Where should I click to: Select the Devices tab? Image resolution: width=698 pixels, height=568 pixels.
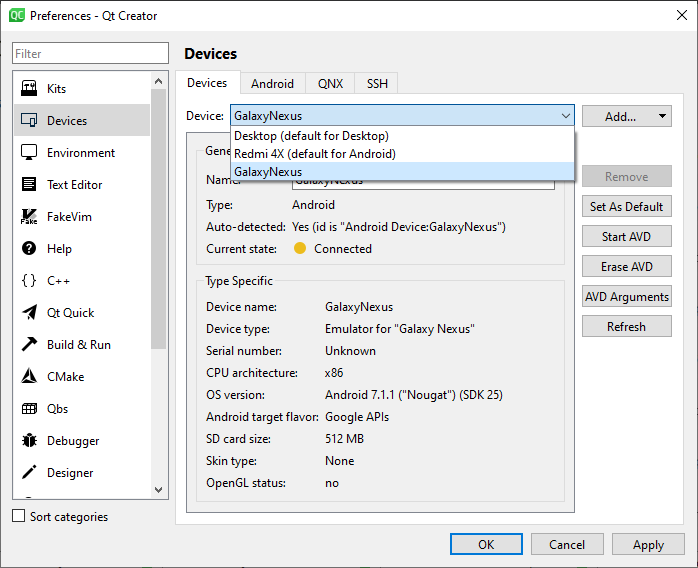coord(207,83)
